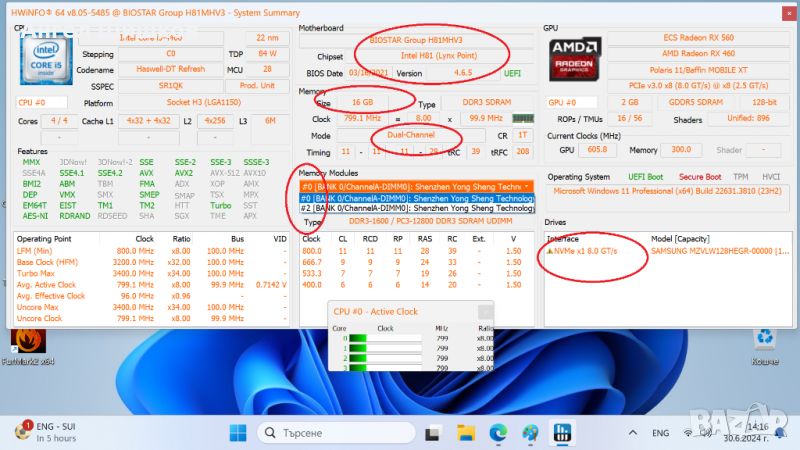Click the GPU clock 605.8 value

pyautogui.click(x=597, y=149)
